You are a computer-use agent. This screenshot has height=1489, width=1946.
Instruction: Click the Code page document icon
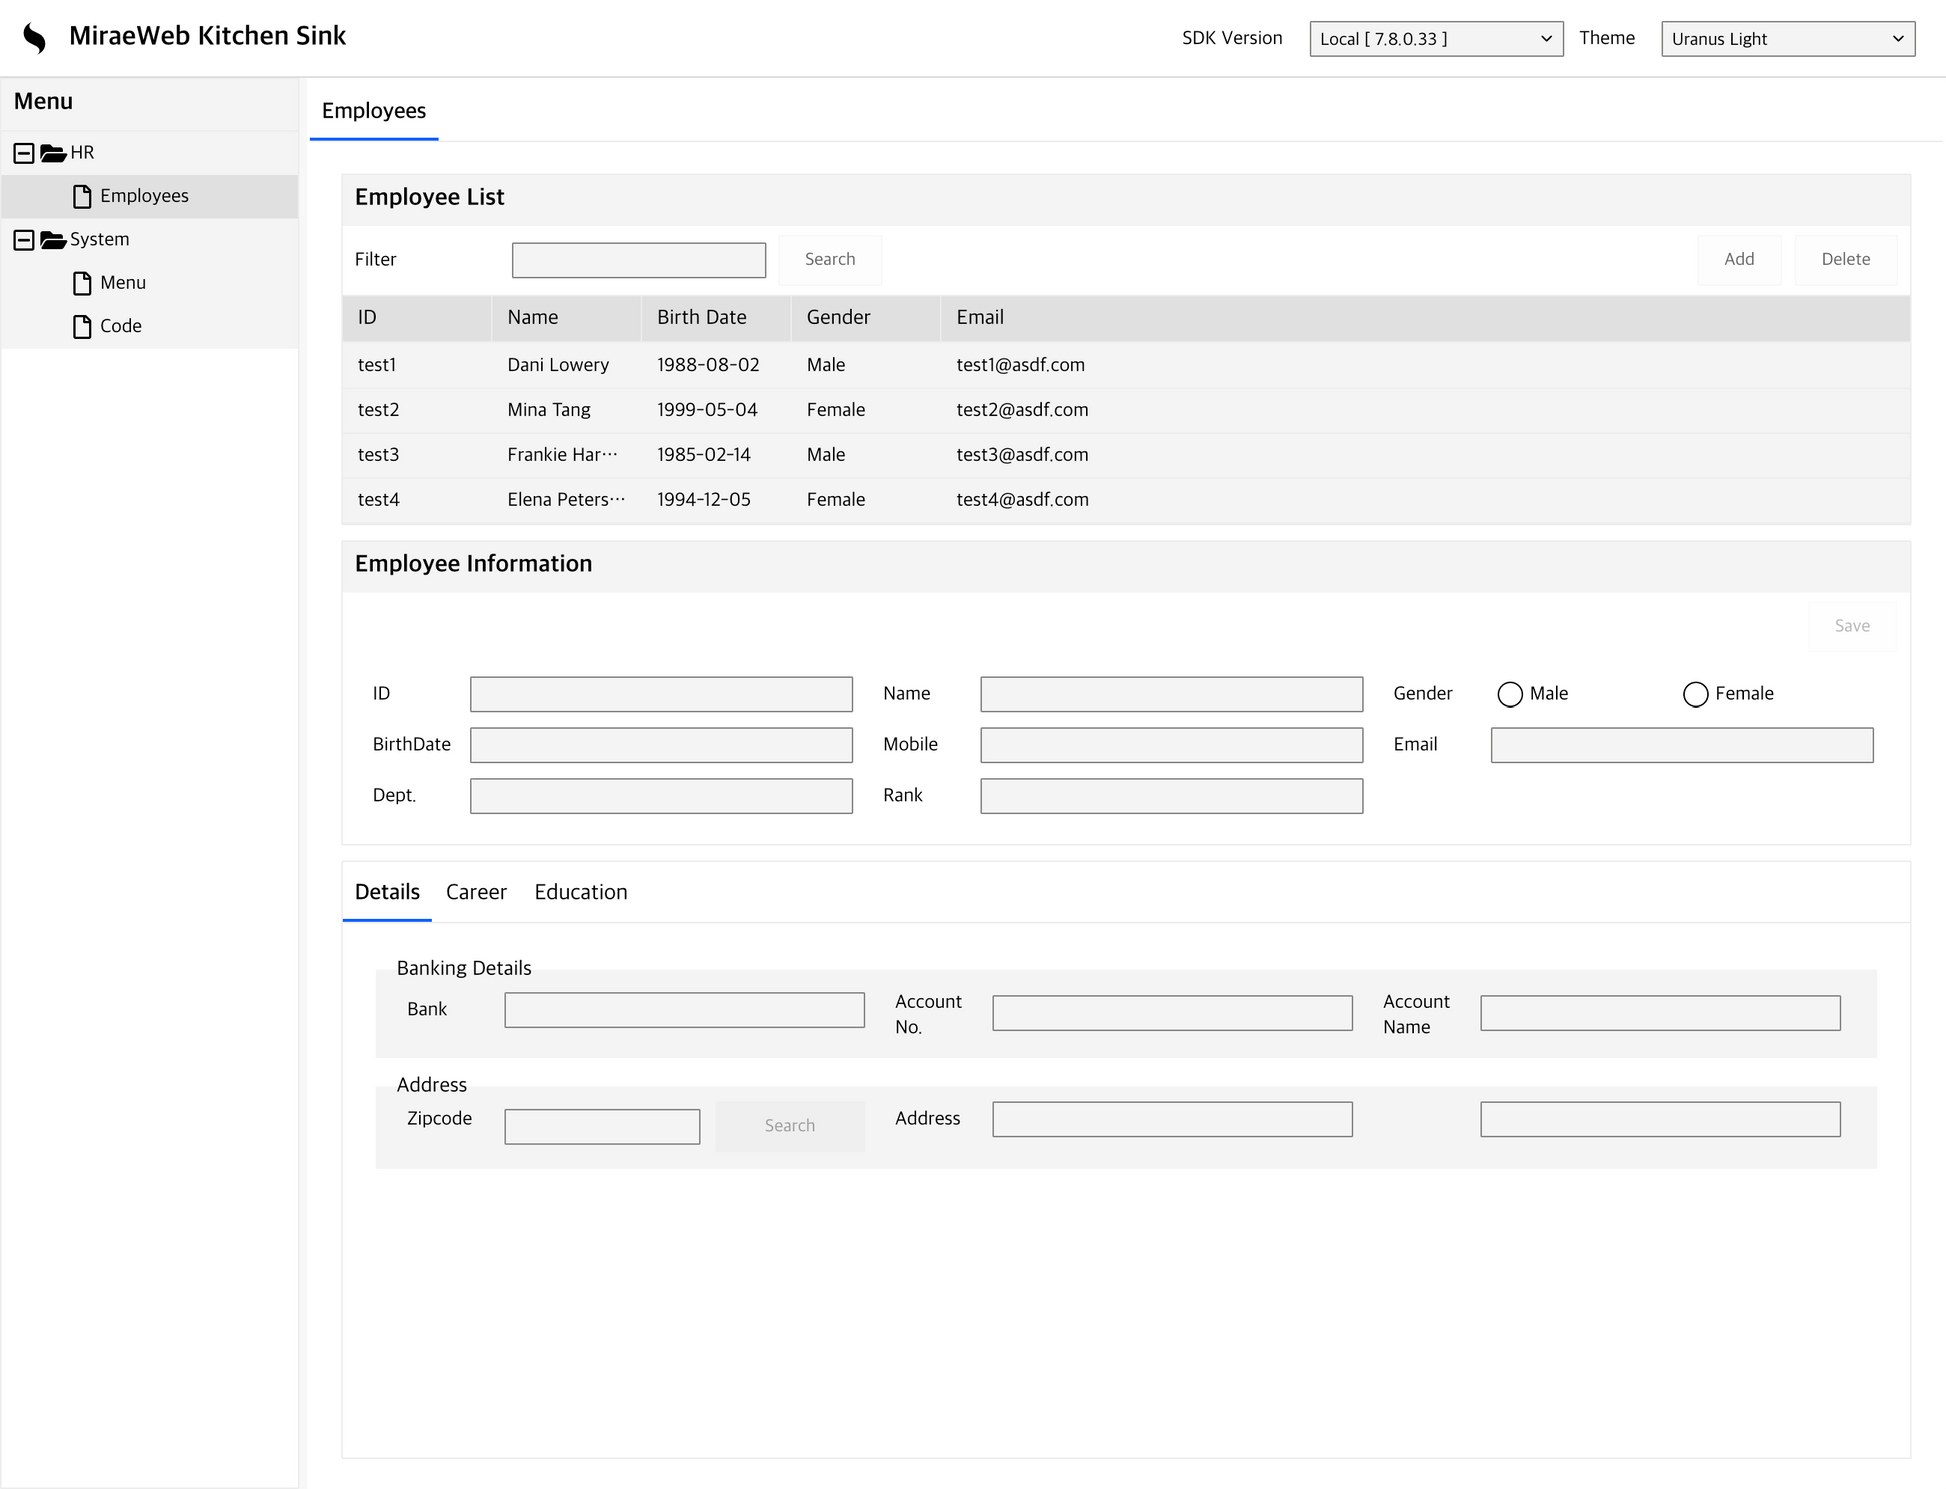(83, 326)
